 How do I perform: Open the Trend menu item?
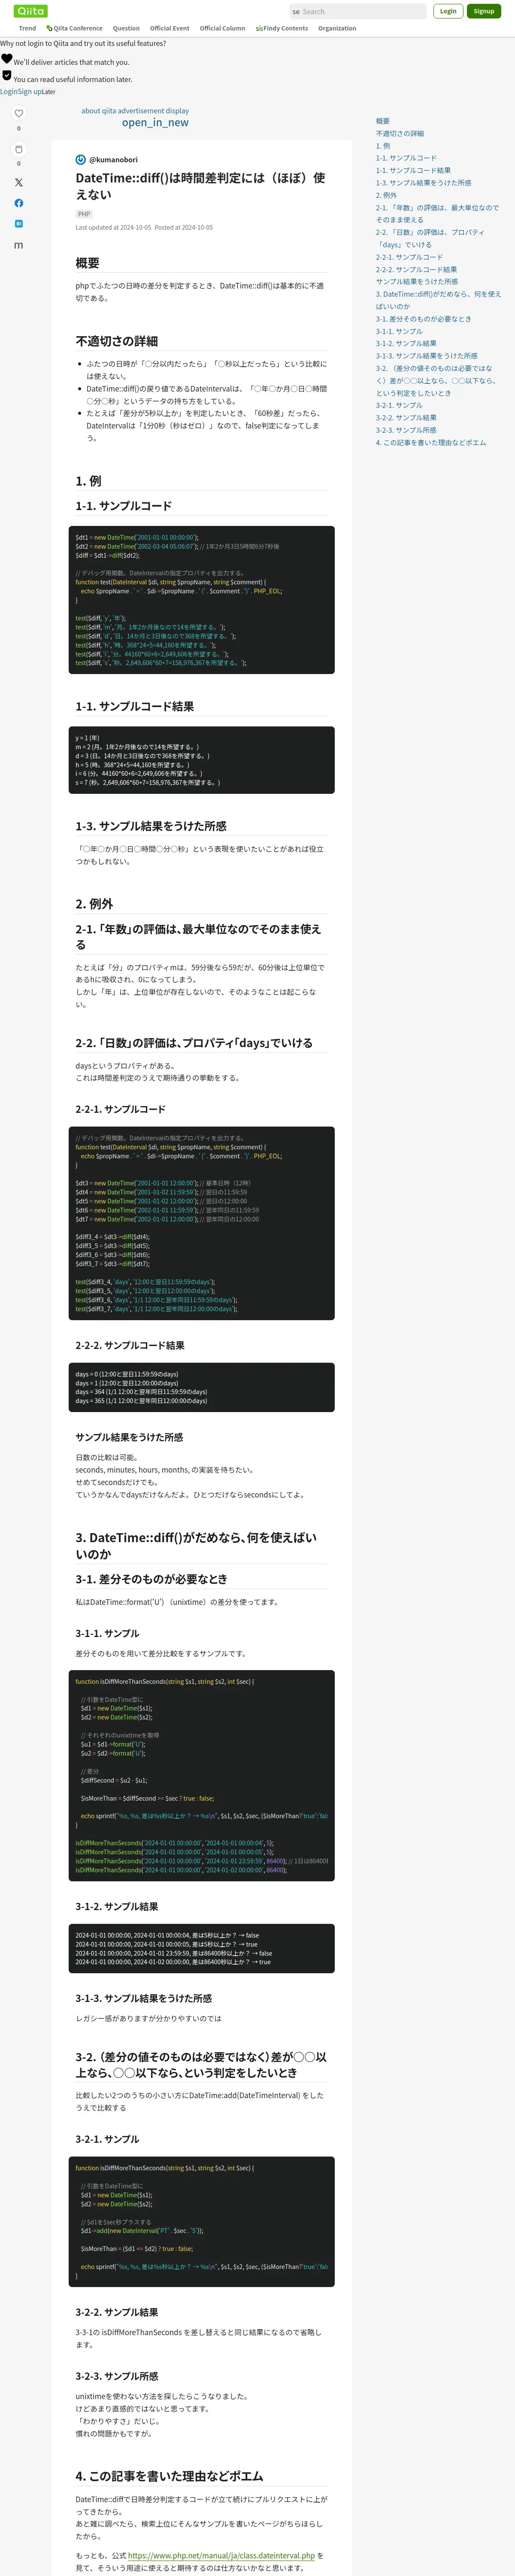27,28
